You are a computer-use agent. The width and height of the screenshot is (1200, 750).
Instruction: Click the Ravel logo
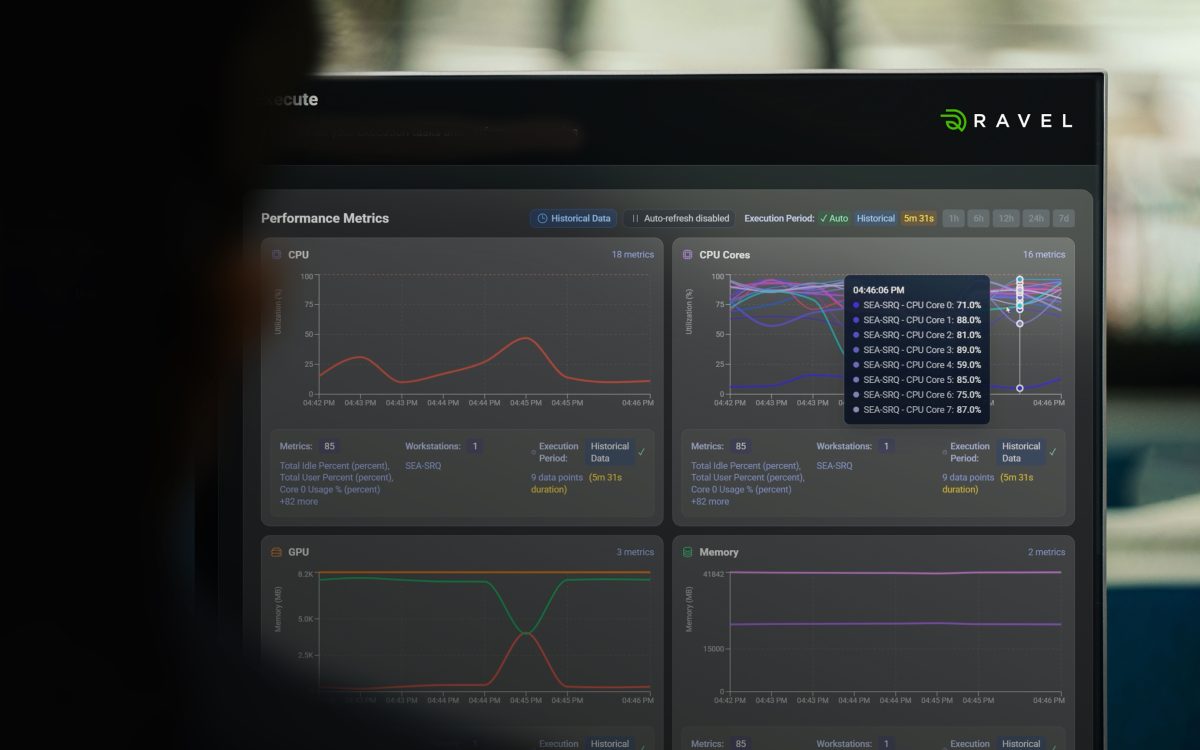tap(1006, 121)
